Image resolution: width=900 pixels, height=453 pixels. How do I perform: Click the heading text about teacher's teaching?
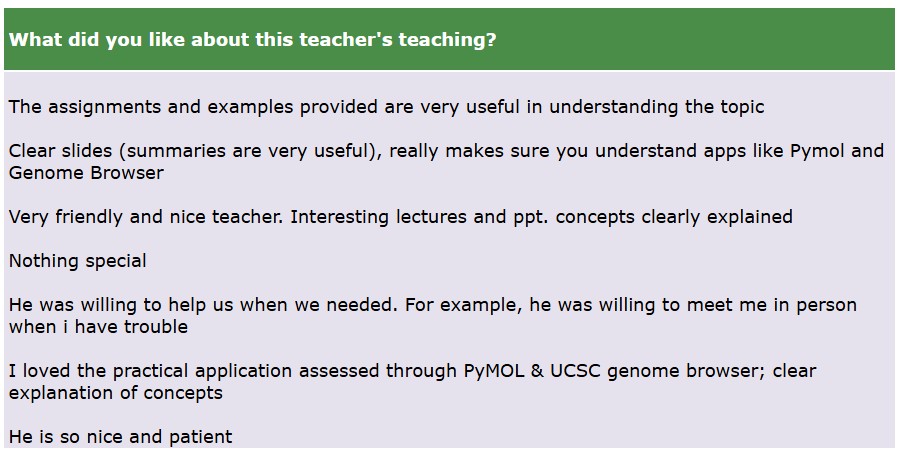click(253, 40)
